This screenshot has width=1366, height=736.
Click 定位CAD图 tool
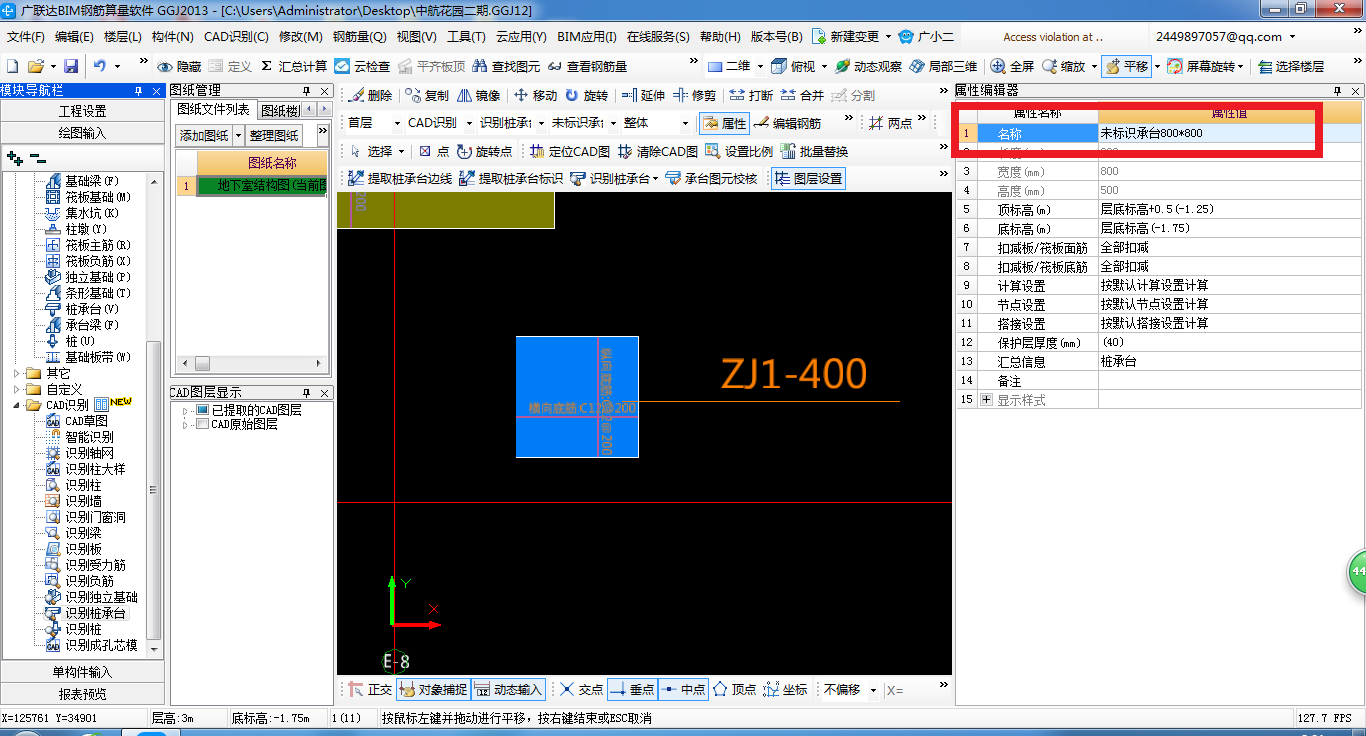click(x=568, y=152)
